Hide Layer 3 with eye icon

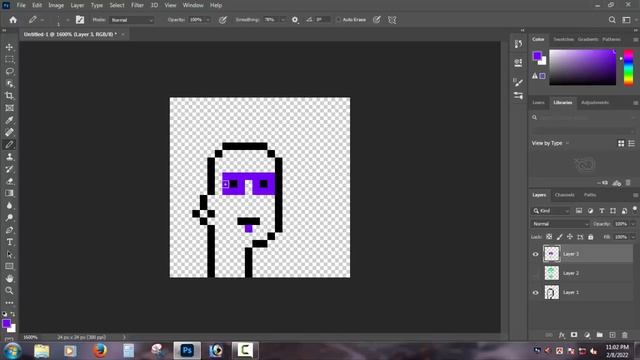pos(536,254)
